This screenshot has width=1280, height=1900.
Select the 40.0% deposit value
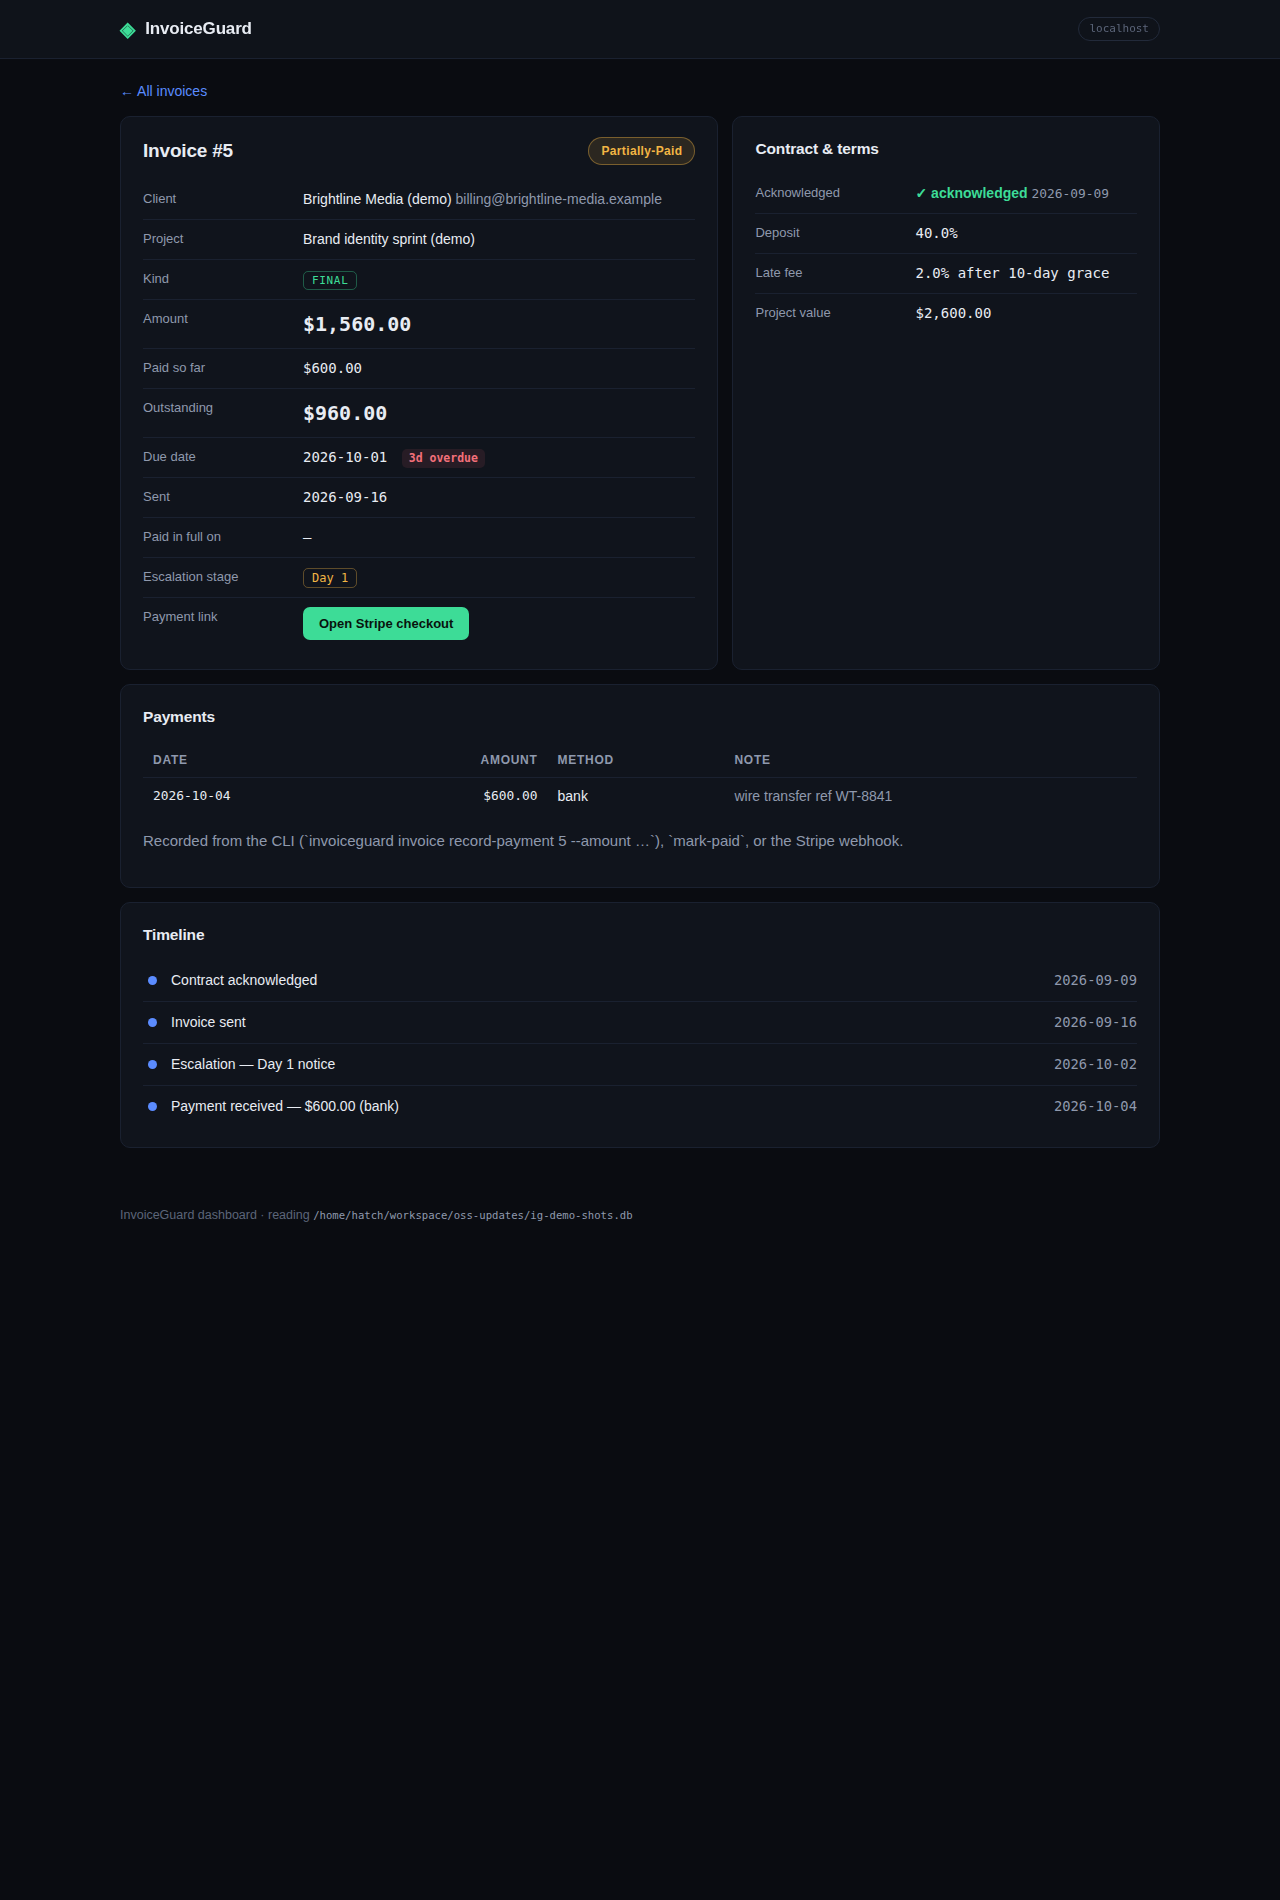pyautogui.click(x=937, y=233)
